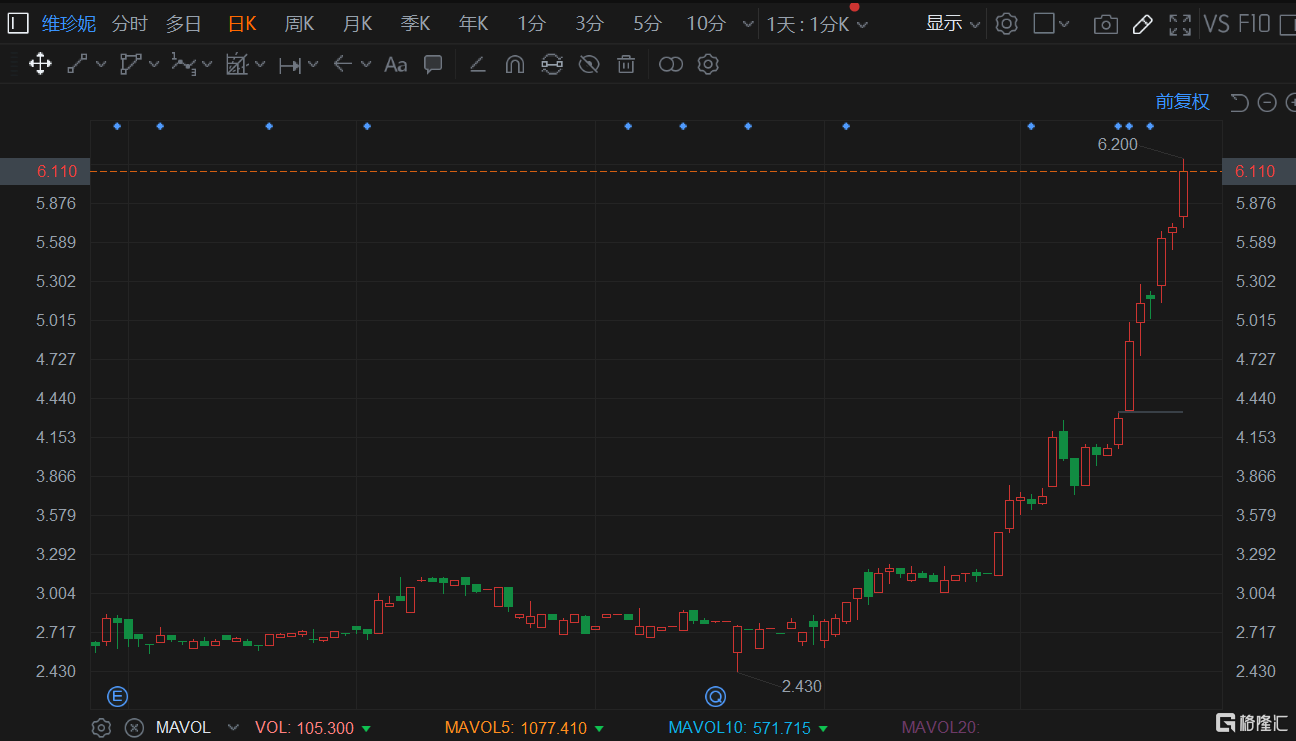
Task: Click the VS compare button
Action: [x=1217, y=24]
